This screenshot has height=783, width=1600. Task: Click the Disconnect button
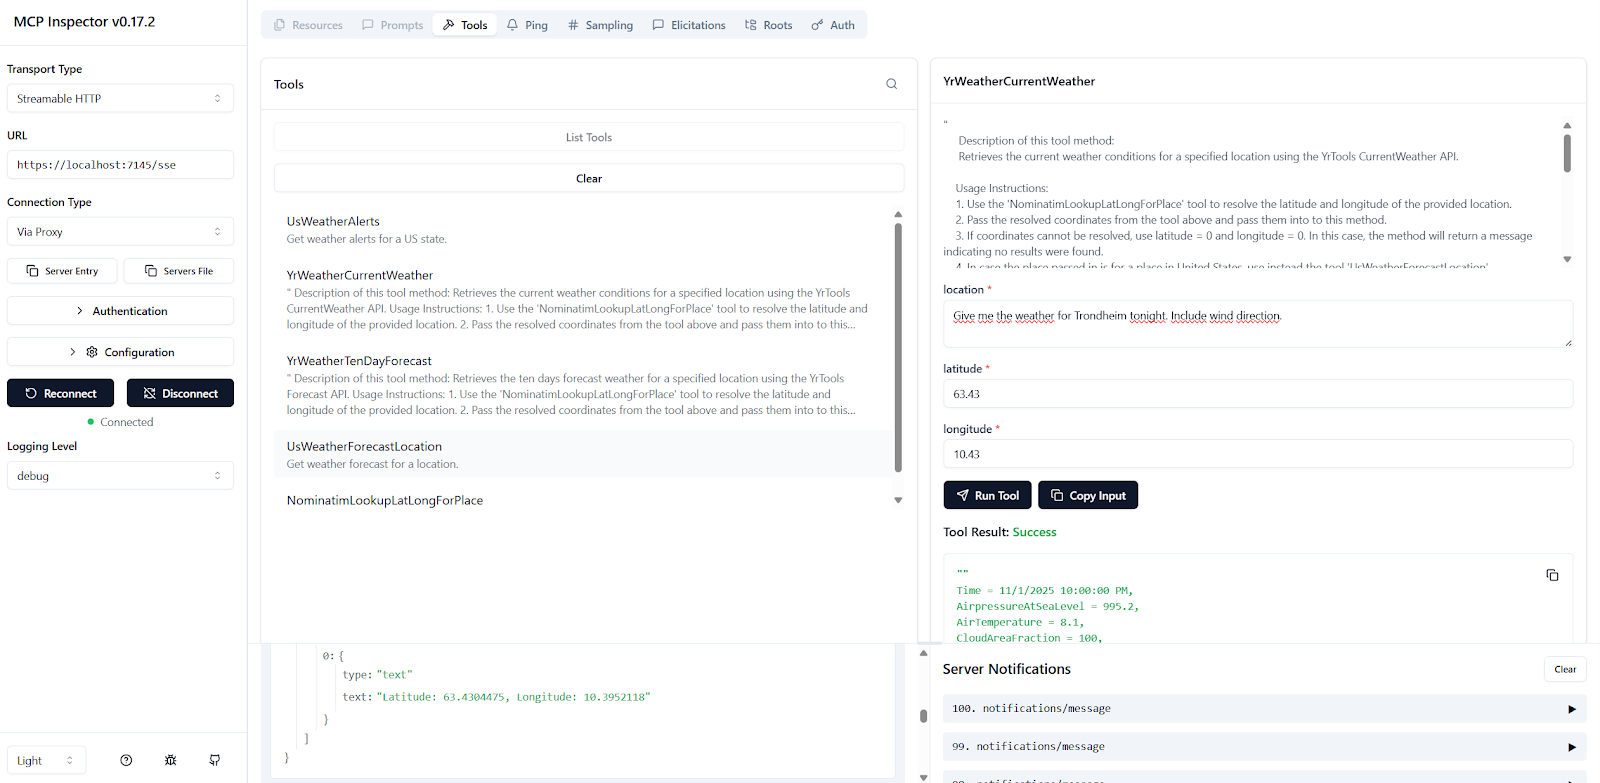(x=180, y=393)
